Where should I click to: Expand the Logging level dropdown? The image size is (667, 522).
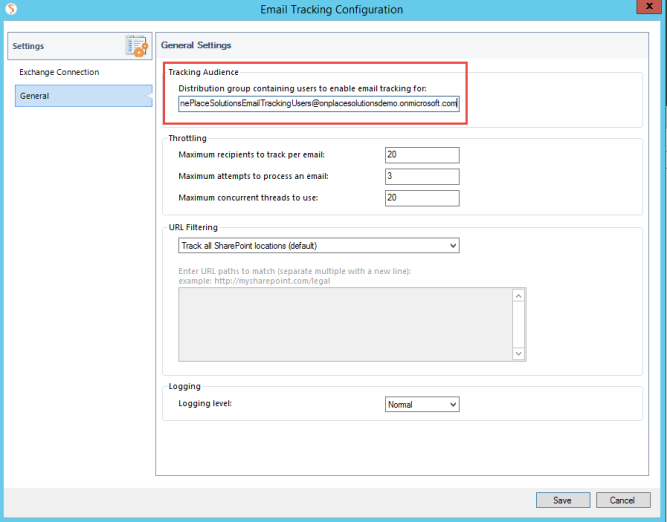pyautogui.click(x=421, y=404)
